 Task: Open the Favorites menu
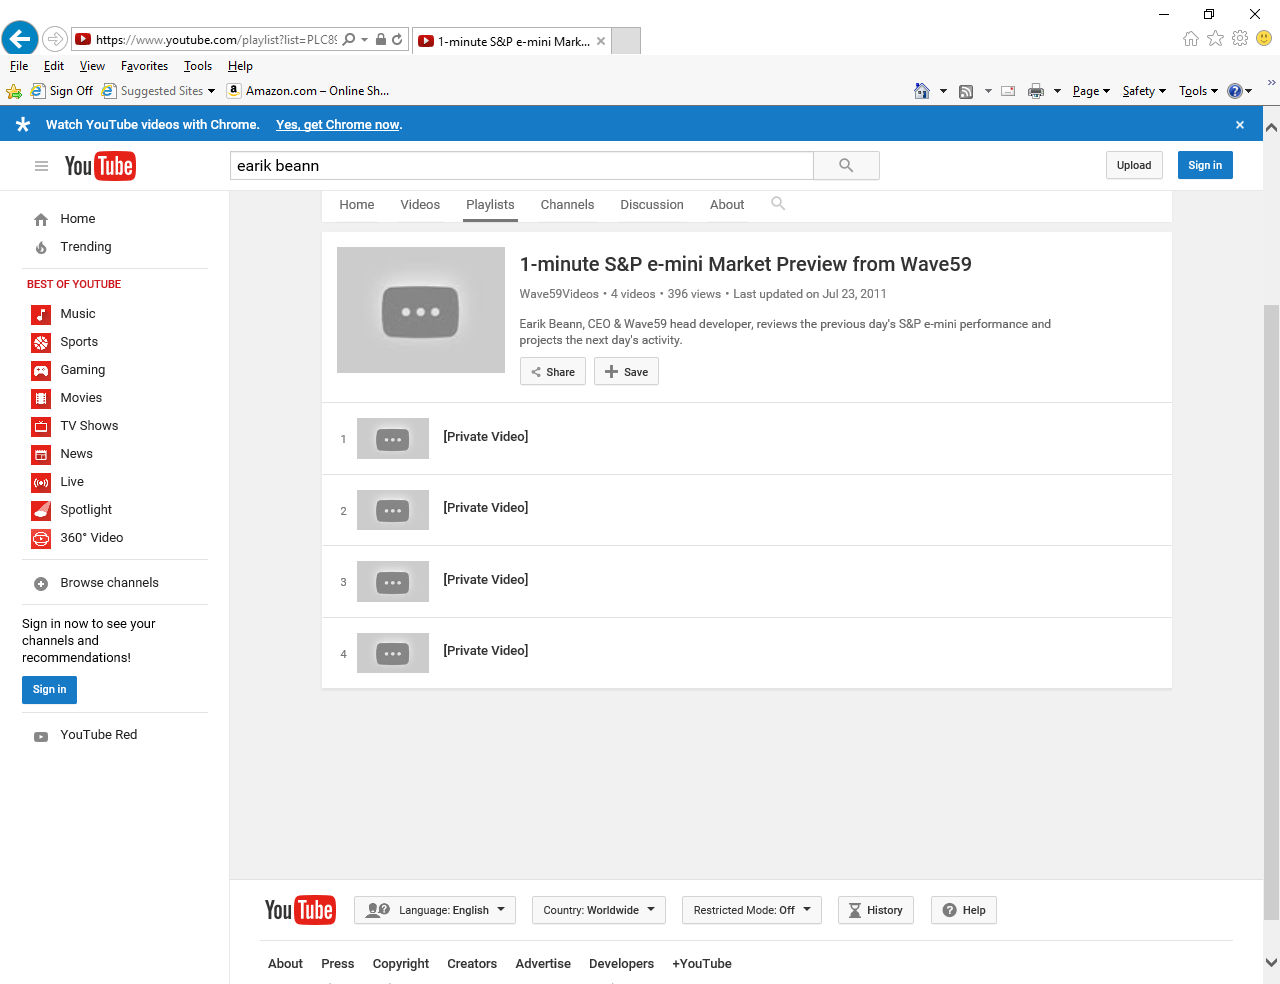tap(144, 66)
